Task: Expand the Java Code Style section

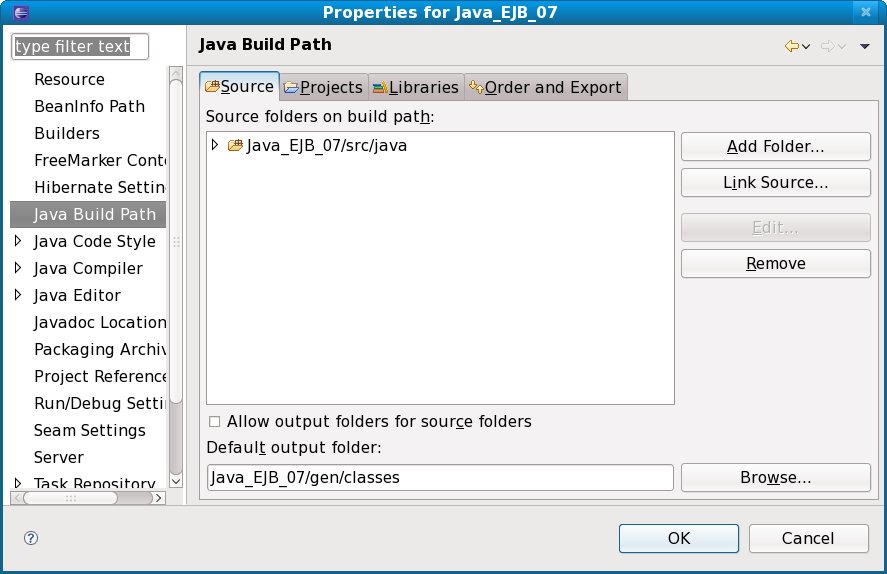Action: tap(18, 241)
